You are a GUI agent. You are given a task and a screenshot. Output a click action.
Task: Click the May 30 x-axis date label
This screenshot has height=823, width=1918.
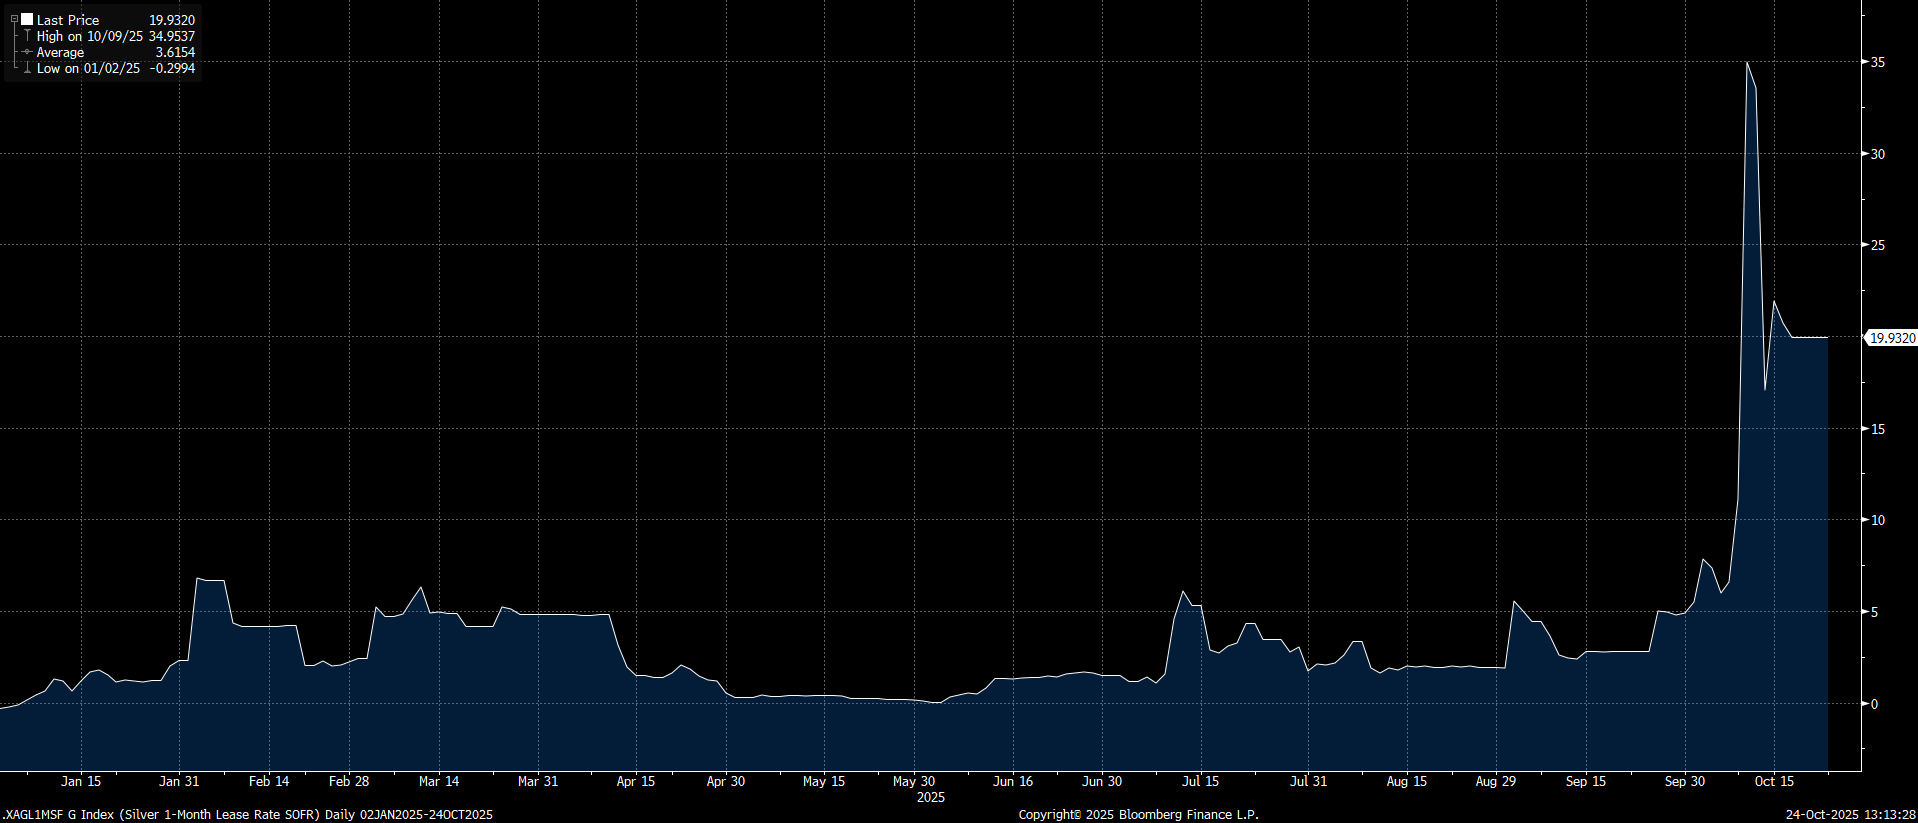(914, 781)
